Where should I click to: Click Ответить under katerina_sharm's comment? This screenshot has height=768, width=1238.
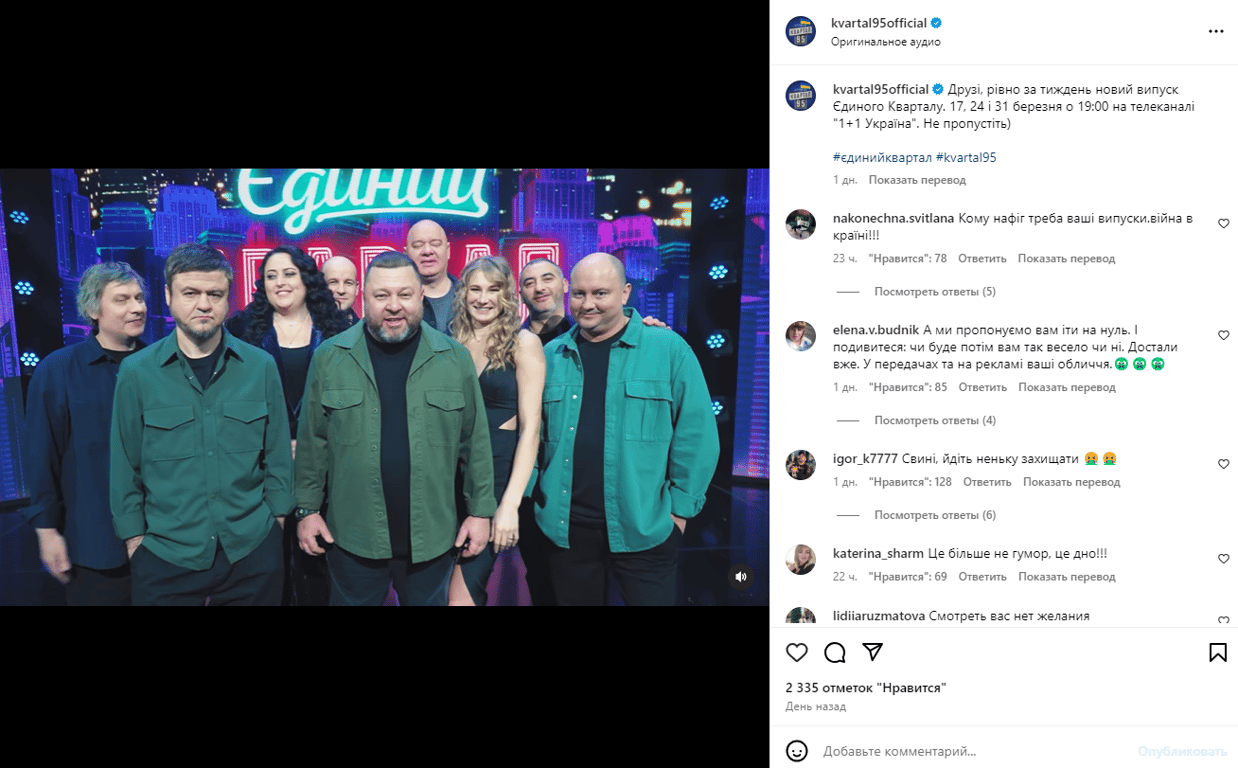[982, 577]
